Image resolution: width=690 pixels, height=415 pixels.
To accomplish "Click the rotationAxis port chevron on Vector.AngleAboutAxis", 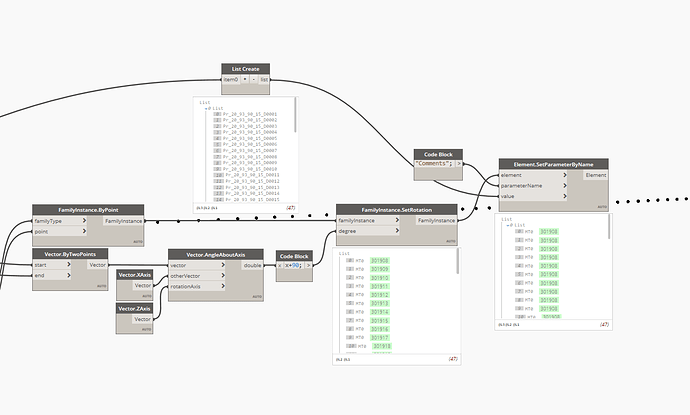I will click(223, 286).
